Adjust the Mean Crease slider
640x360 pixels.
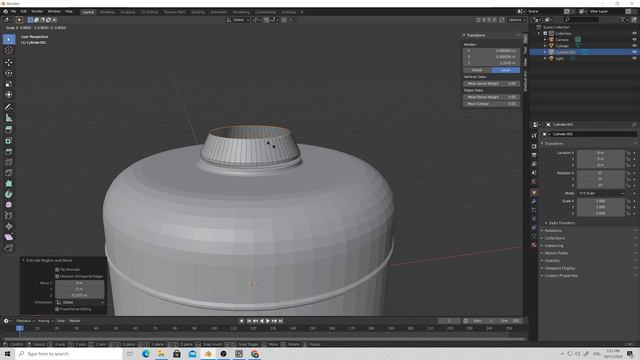point(491,104)
